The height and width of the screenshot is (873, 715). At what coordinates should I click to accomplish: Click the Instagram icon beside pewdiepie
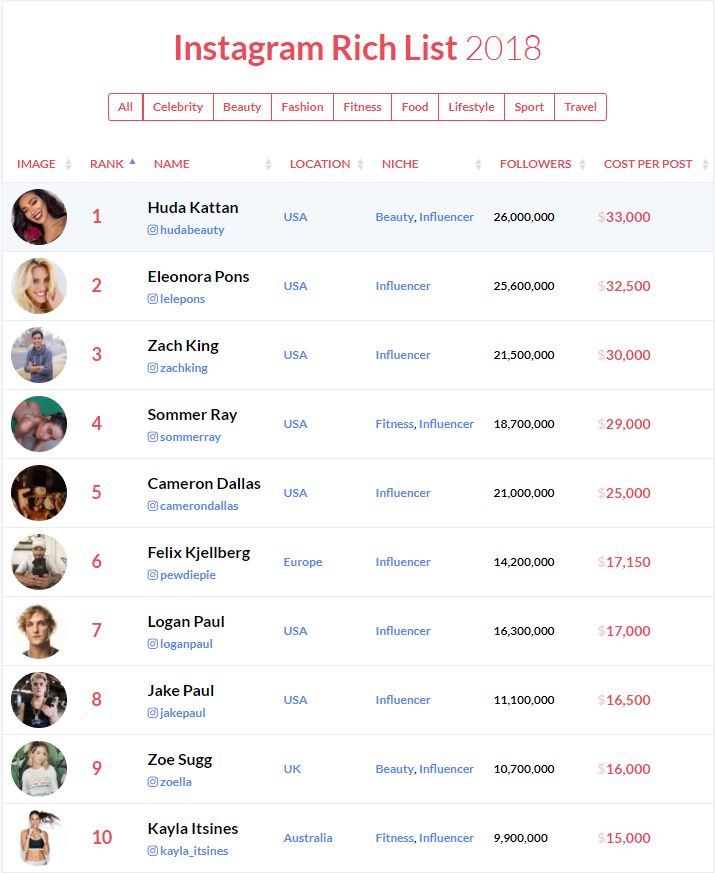[153, 575]
